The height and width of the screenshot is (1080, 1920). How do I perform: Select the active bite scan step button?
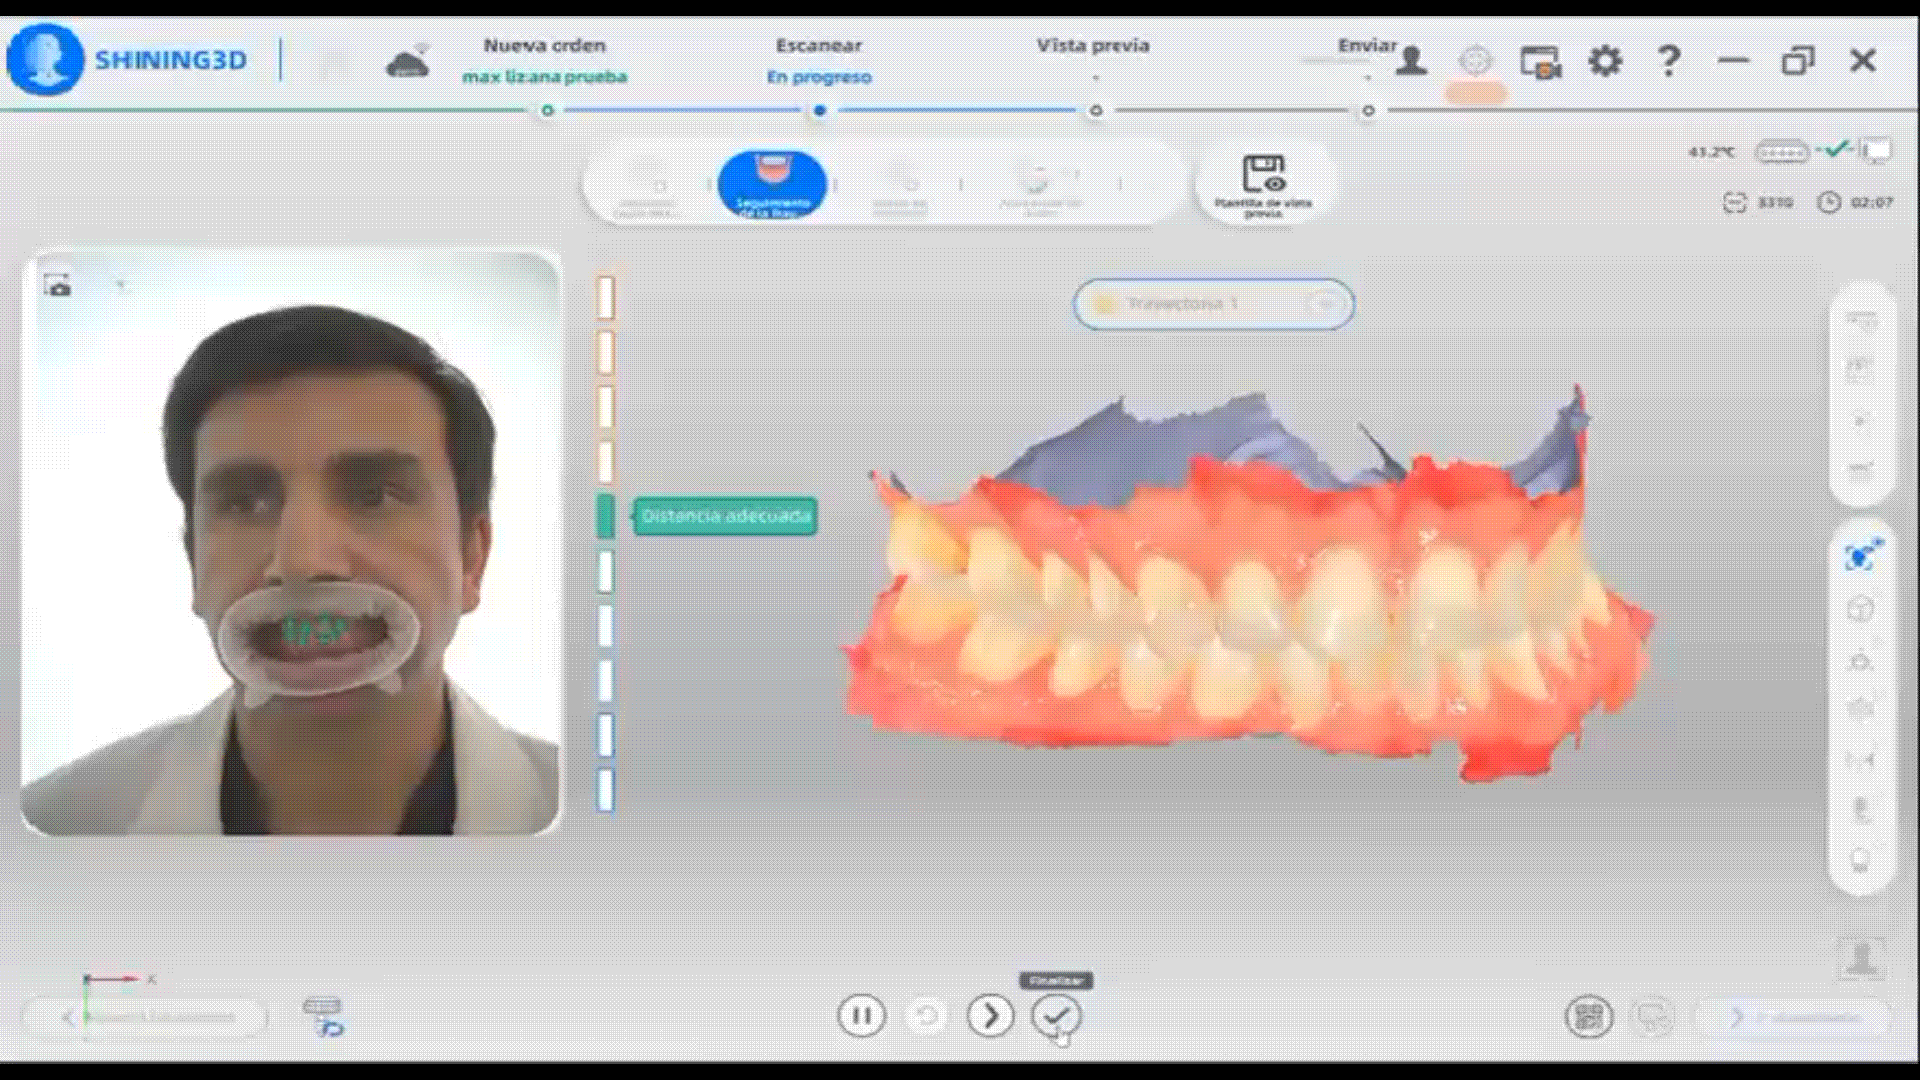tap(771, 184)
